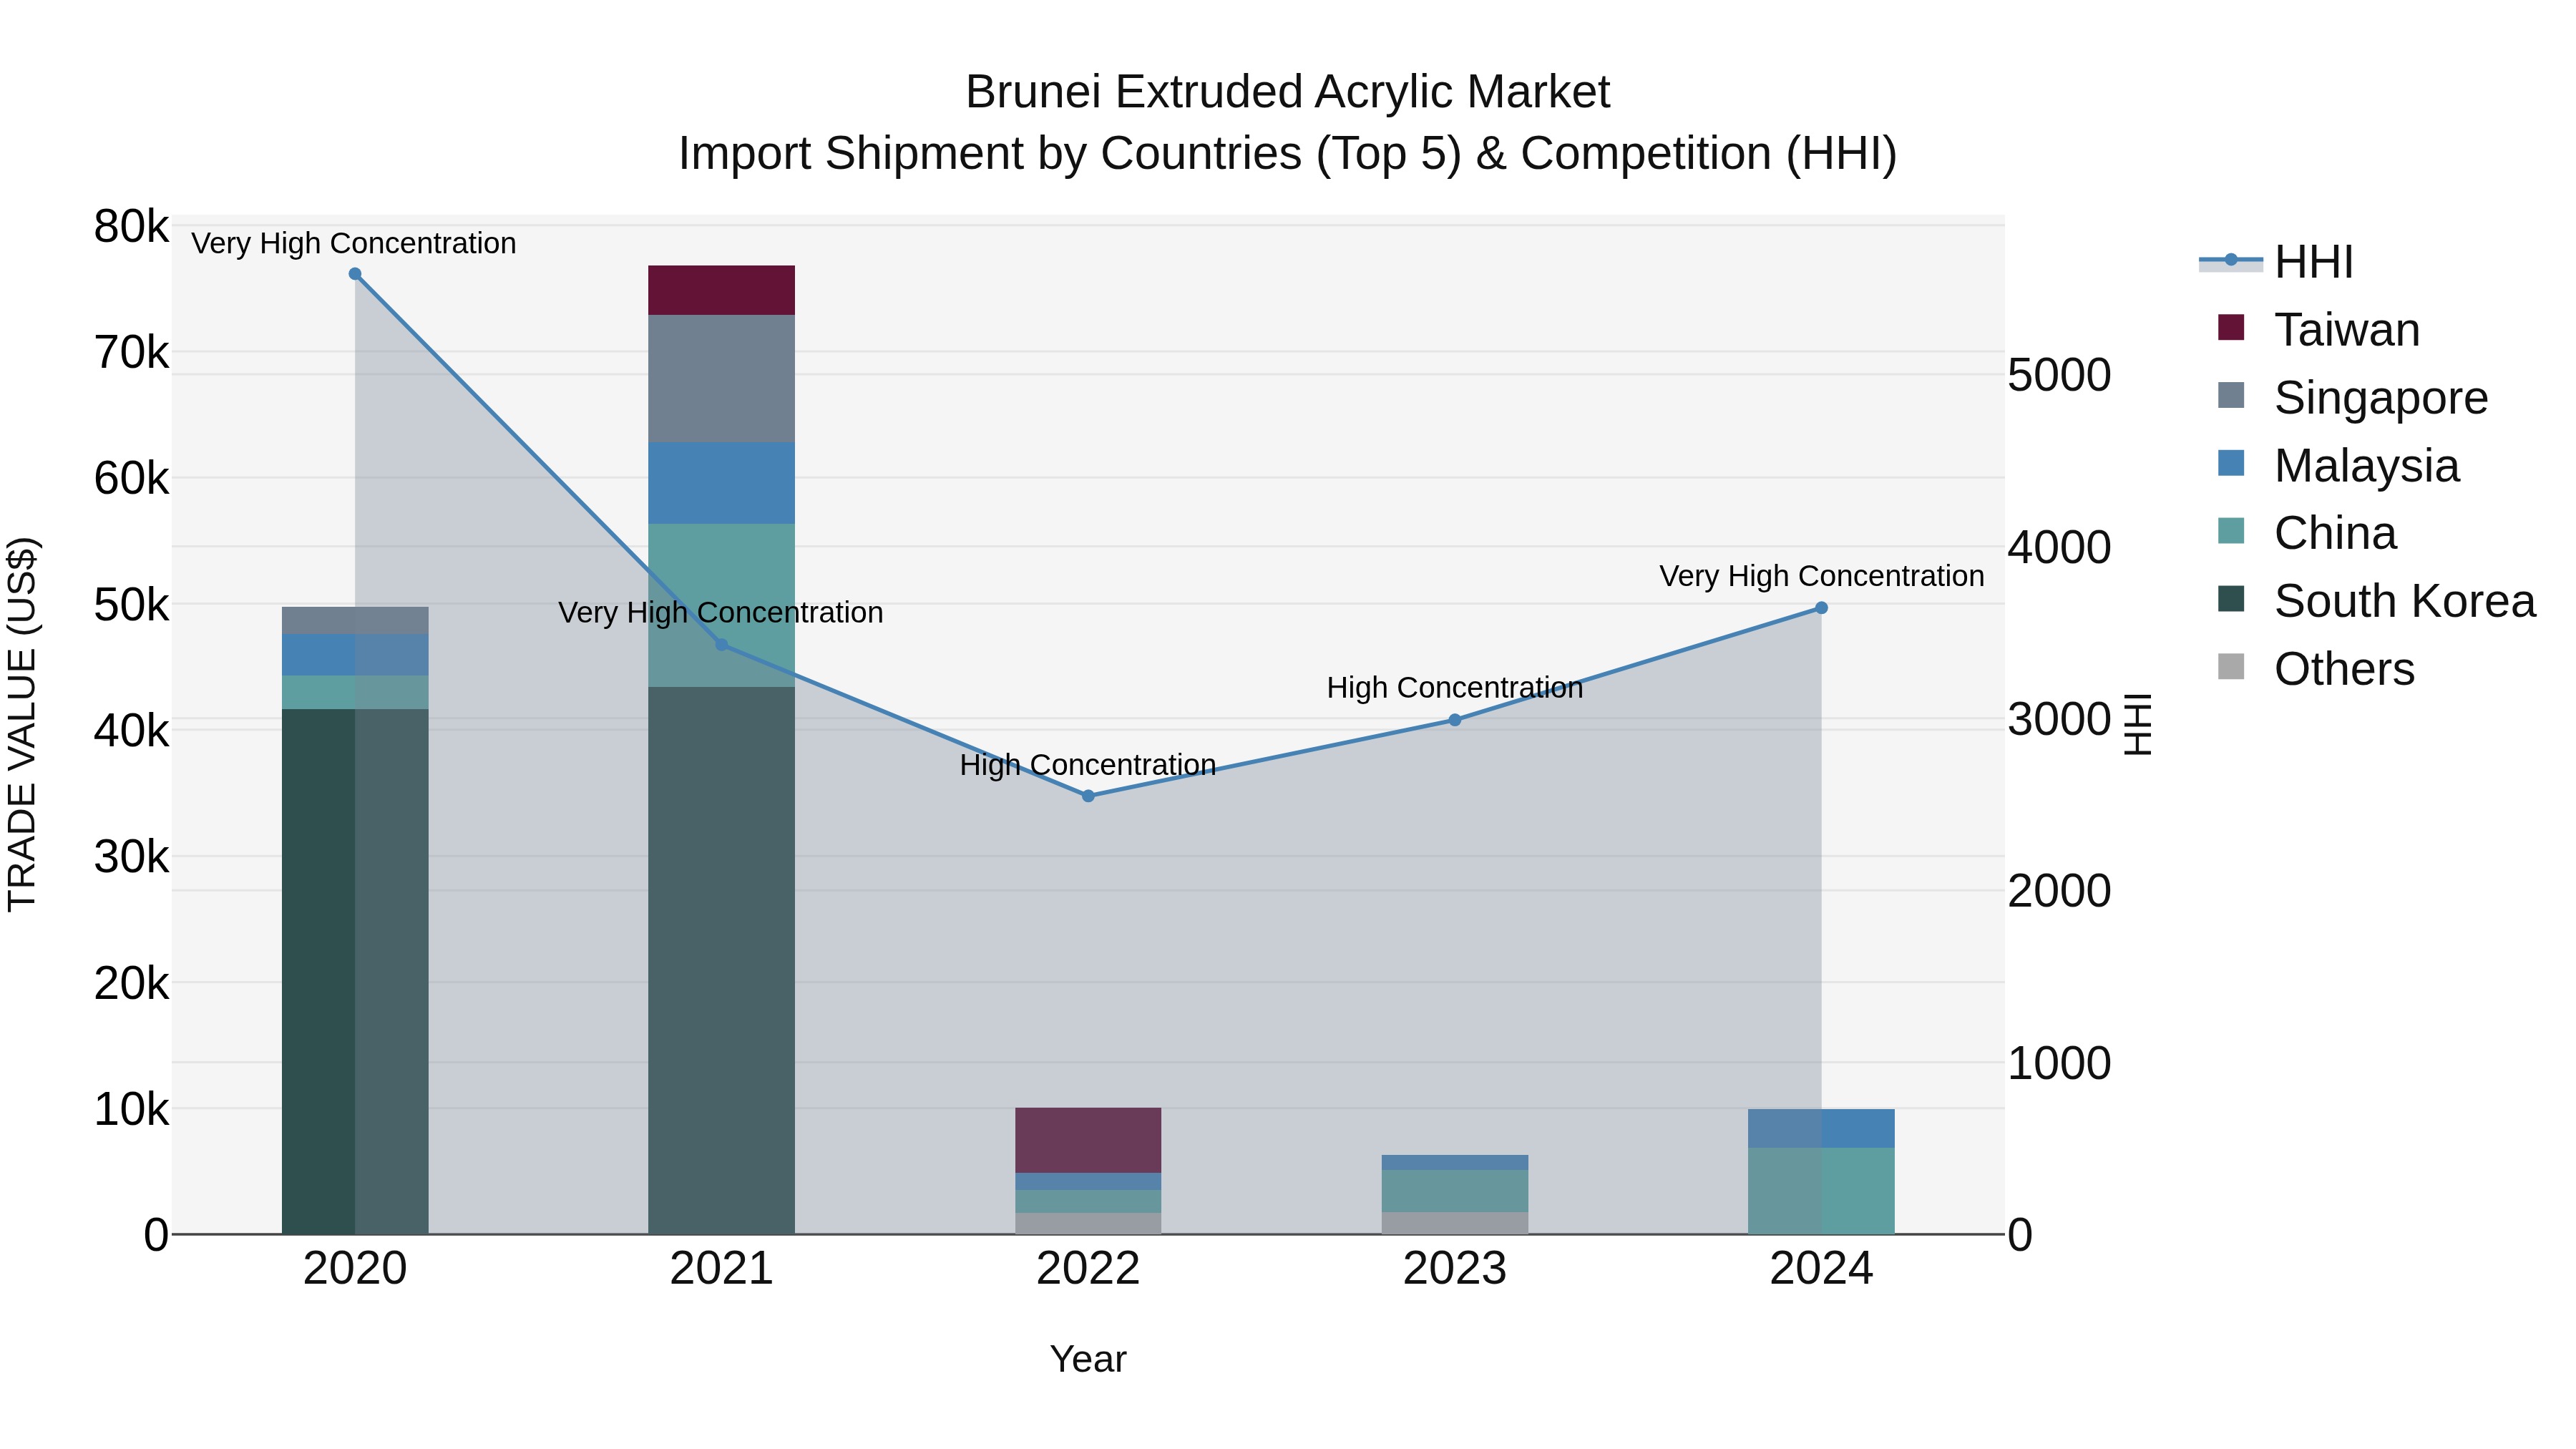Toggle the Taiwan legend entry
The image size is (2576, 1449).
(2318, 329)
